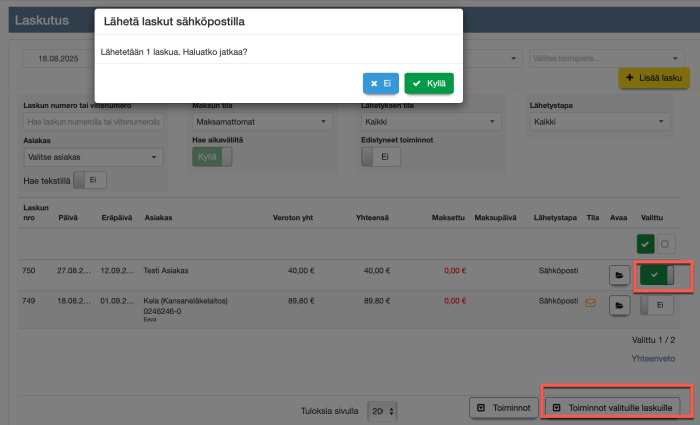Screen dimensions: 700x425
Task: Click the Yhteenveto link
Action: tap(653, 358)
